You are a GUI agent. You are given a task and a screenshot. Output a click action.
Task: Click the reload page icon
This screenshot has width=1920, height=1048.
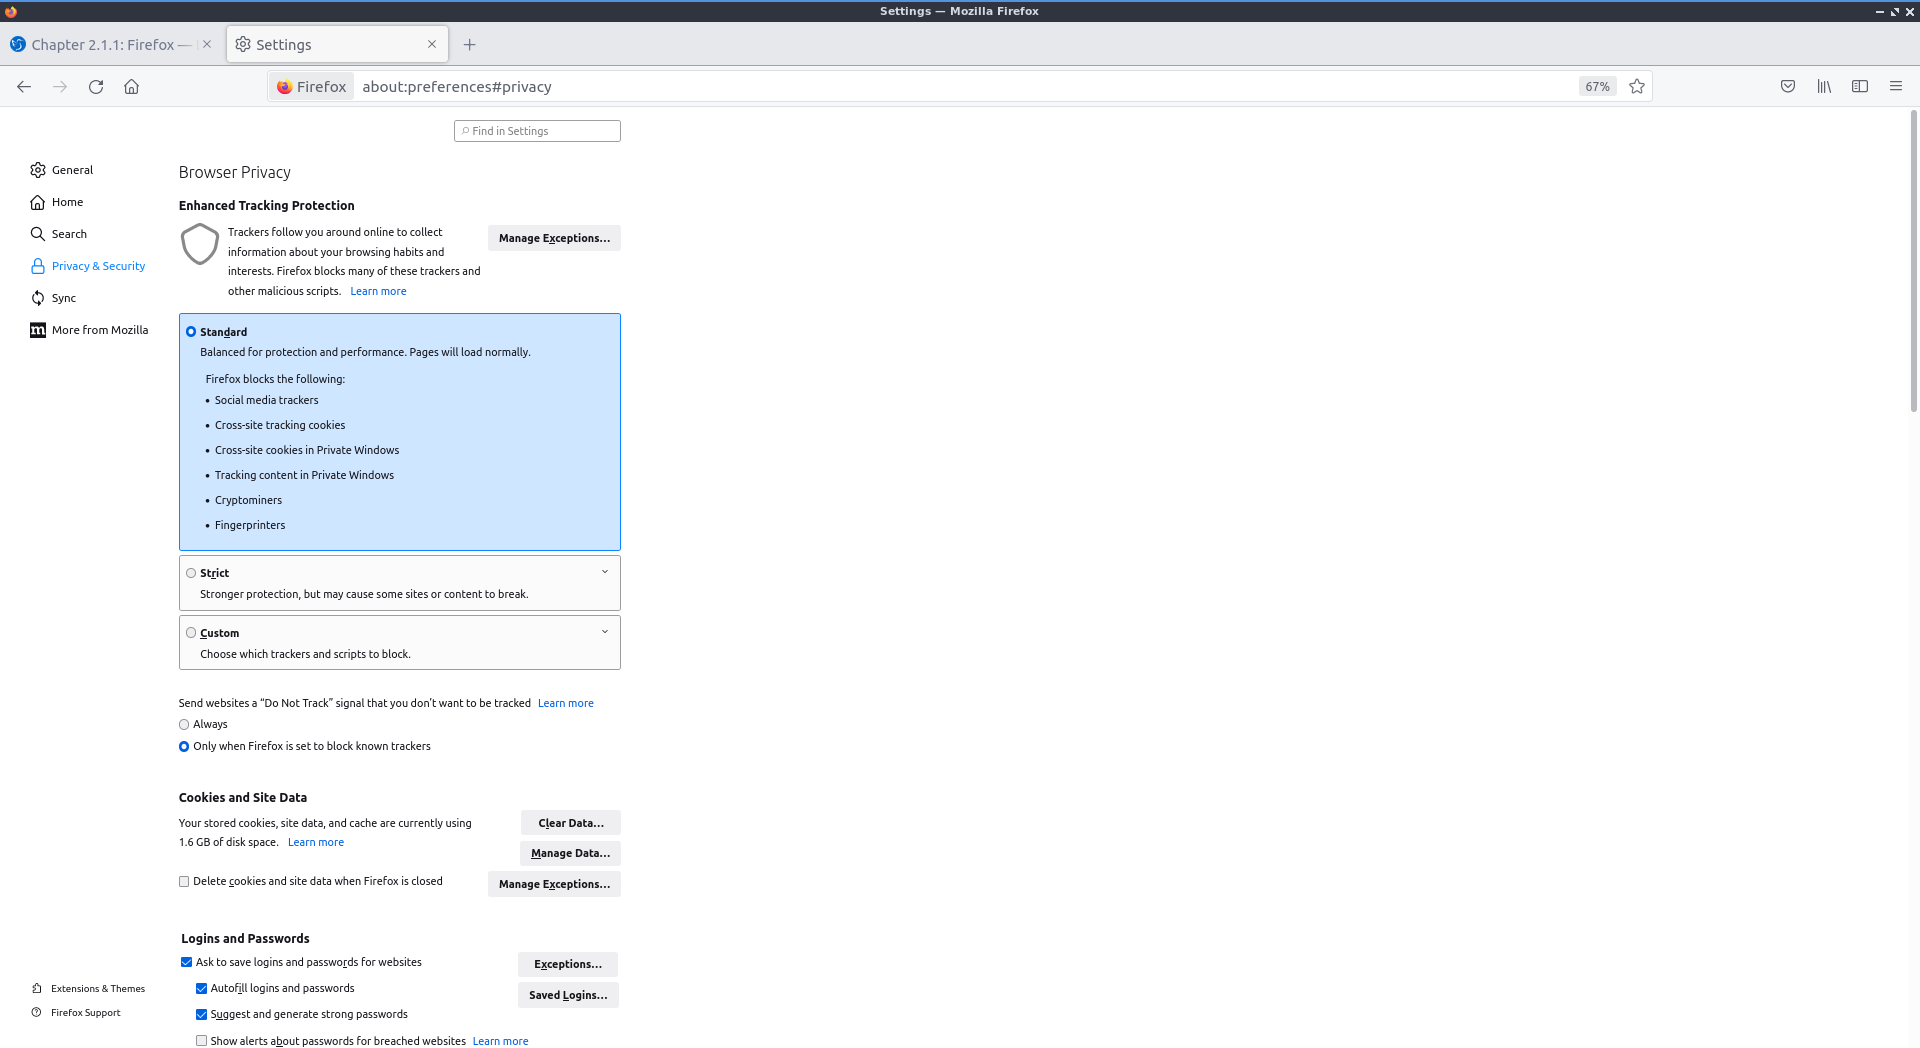tap(96, 87)
